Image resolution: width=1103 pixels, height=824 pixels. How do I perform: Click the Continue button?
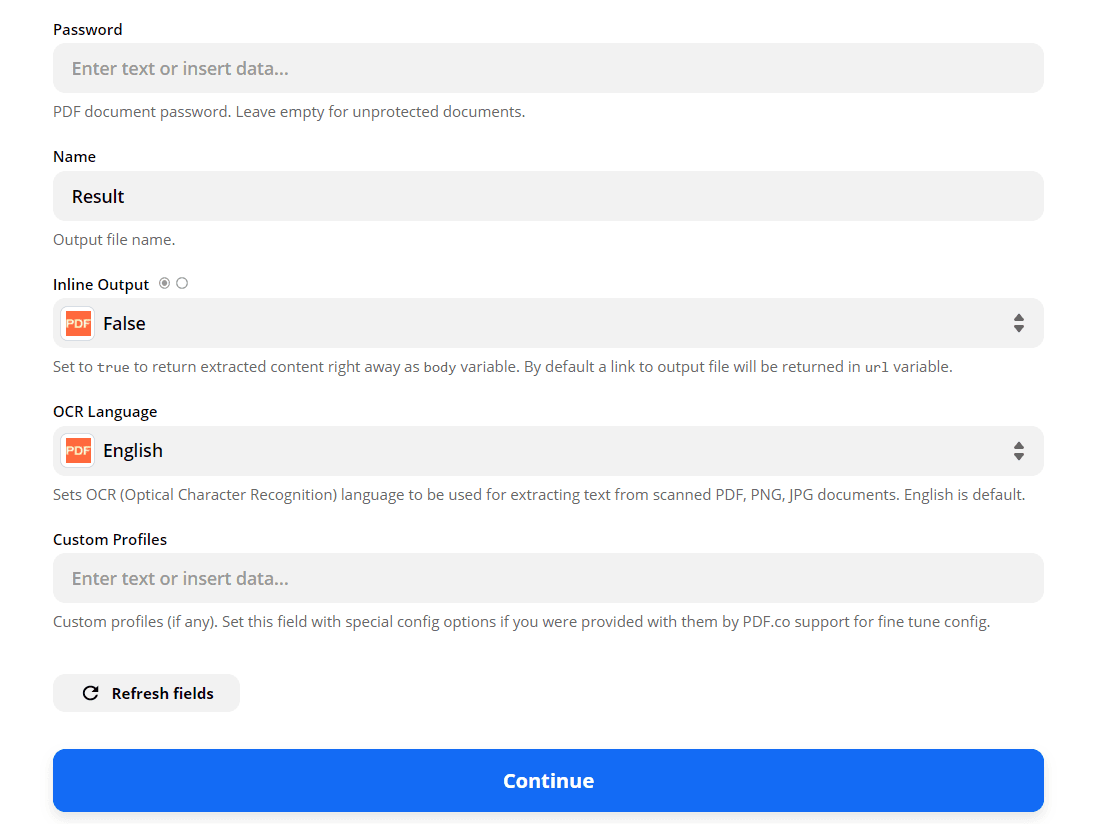[548, 781]
